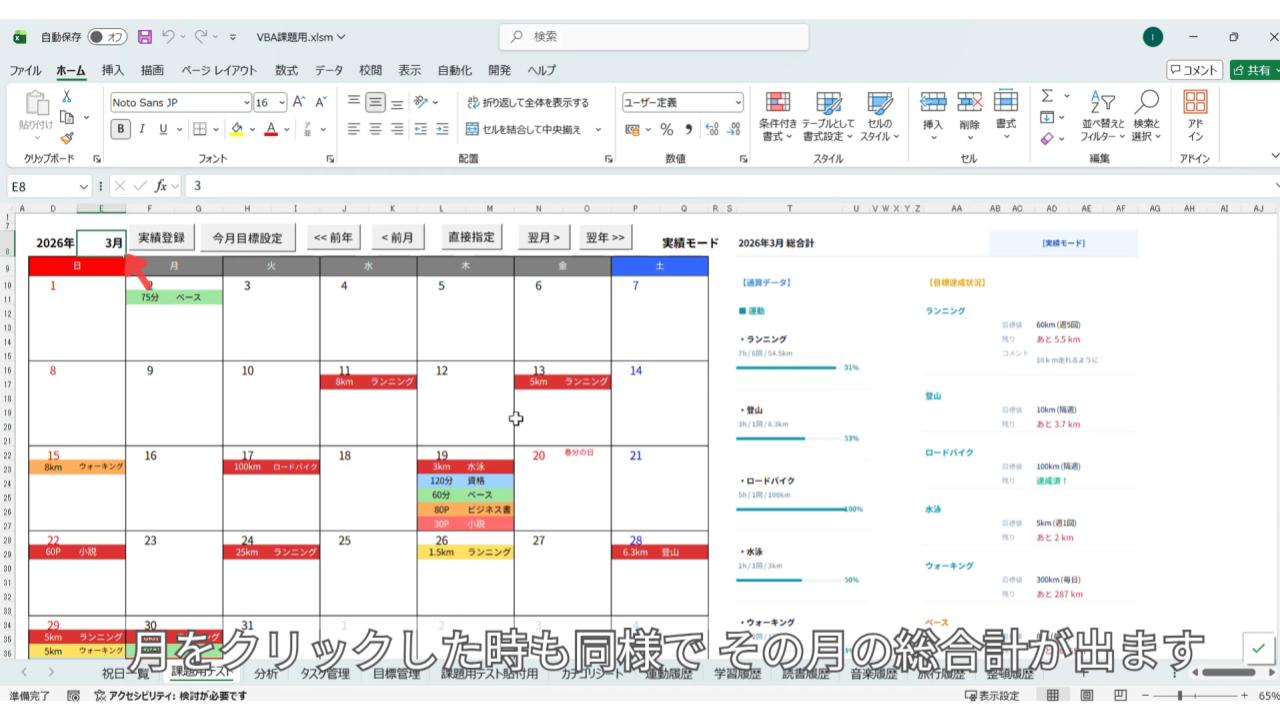Toggle Bold formatting button
The height and width of the screenshot is (720, 1280).
(x=121, y=129)
